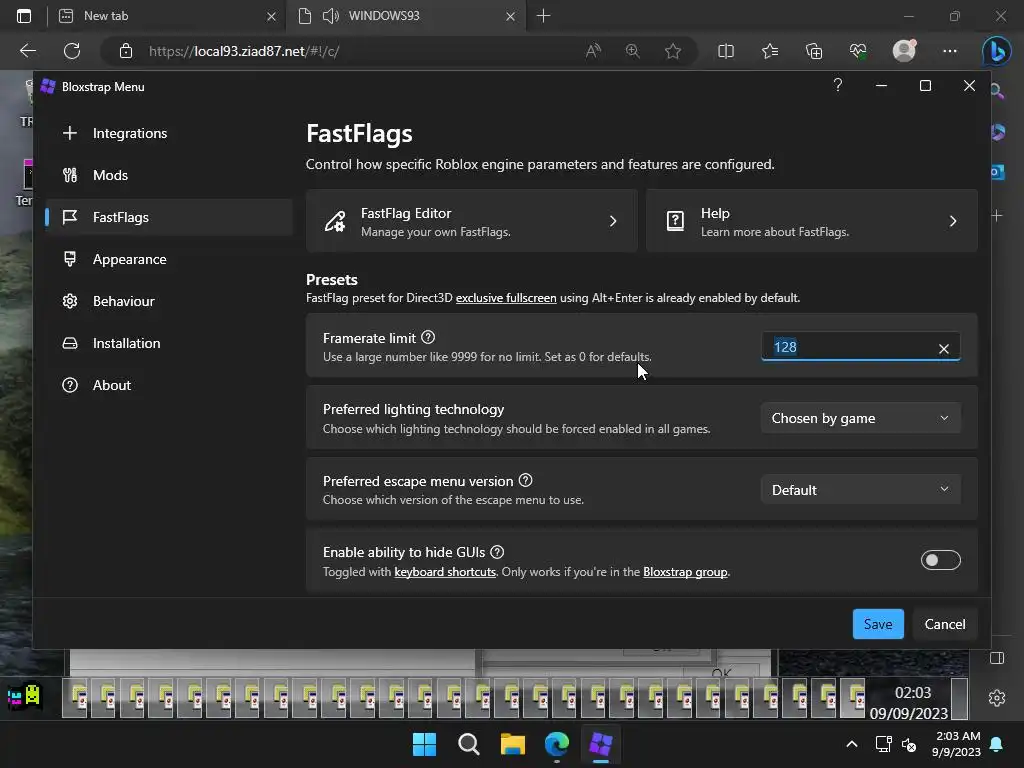Open File Explorer from the taskbar
This screenshot has height=768, width=1024.
[513, 744]
